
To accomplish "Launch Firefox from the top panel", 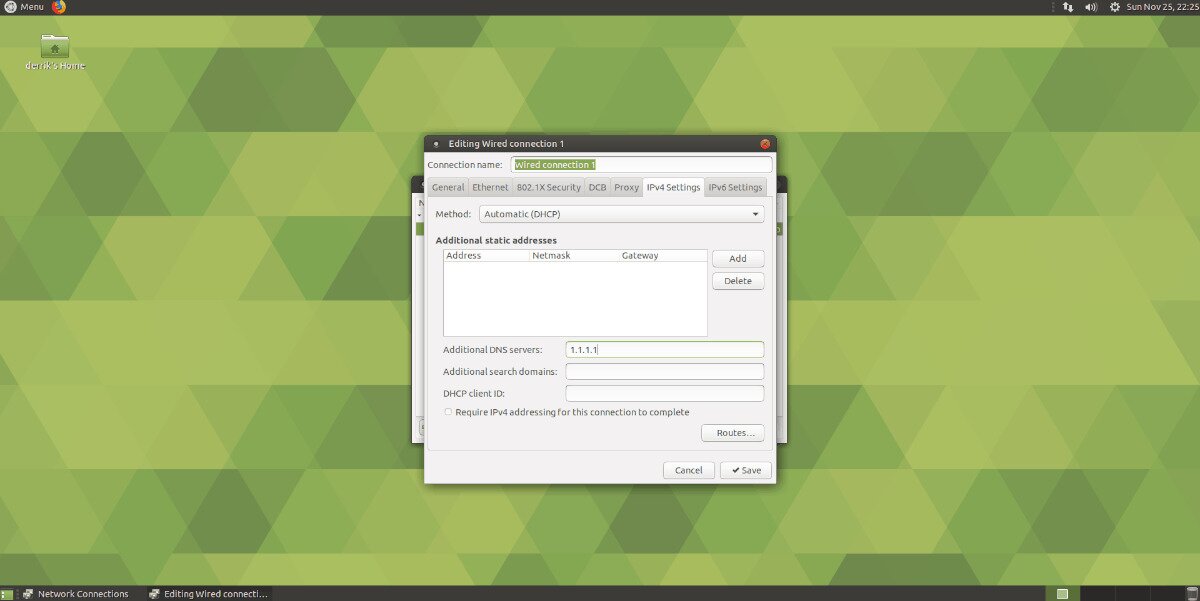I will click(59, 7).
